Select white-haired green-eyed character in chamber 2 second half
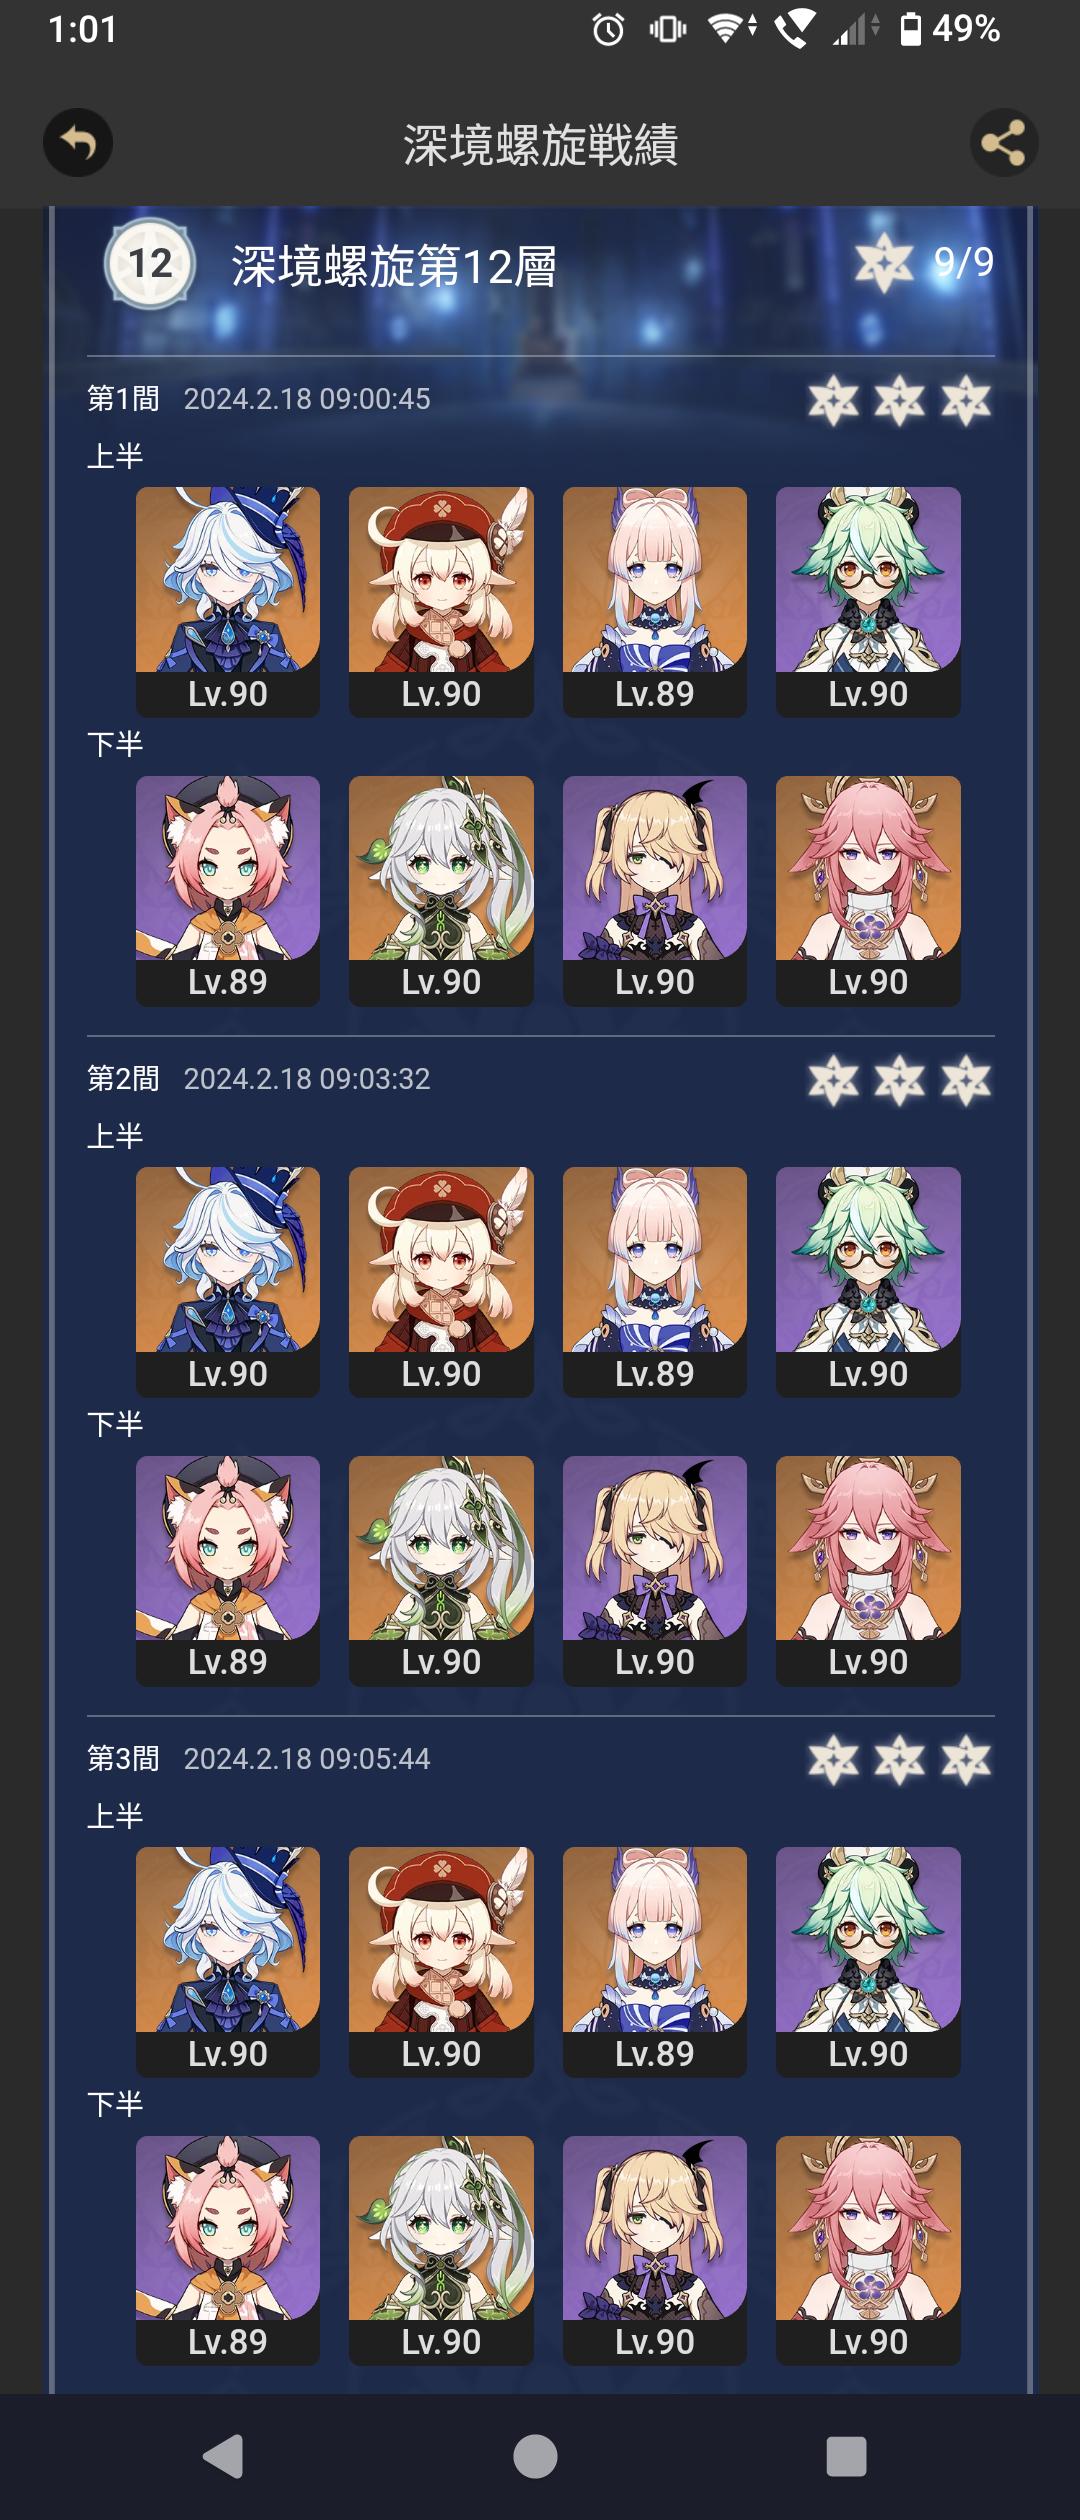Screen dimensions: 1080x2520 (441, 1571)
